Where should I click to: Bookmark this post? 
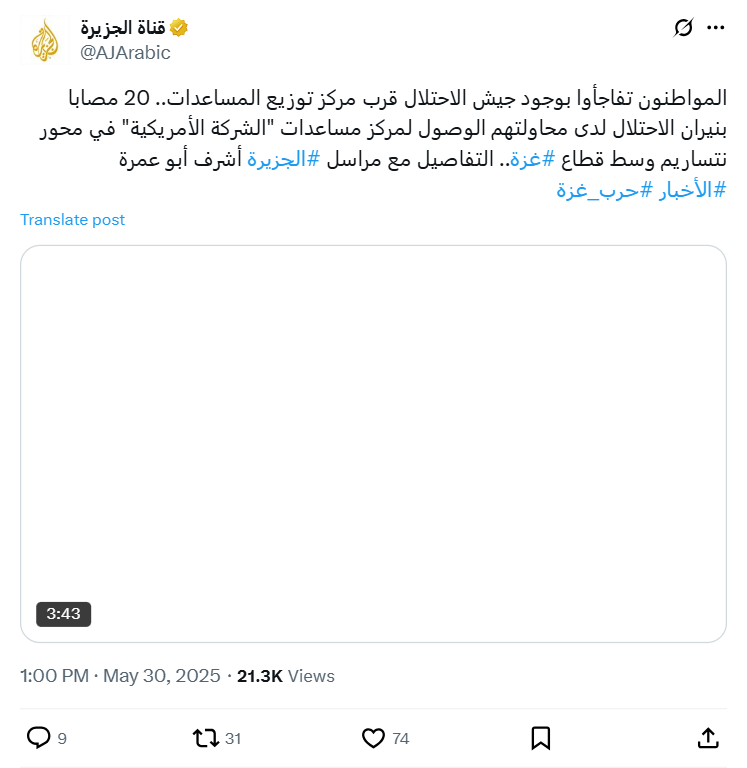[x=541, y=738]
